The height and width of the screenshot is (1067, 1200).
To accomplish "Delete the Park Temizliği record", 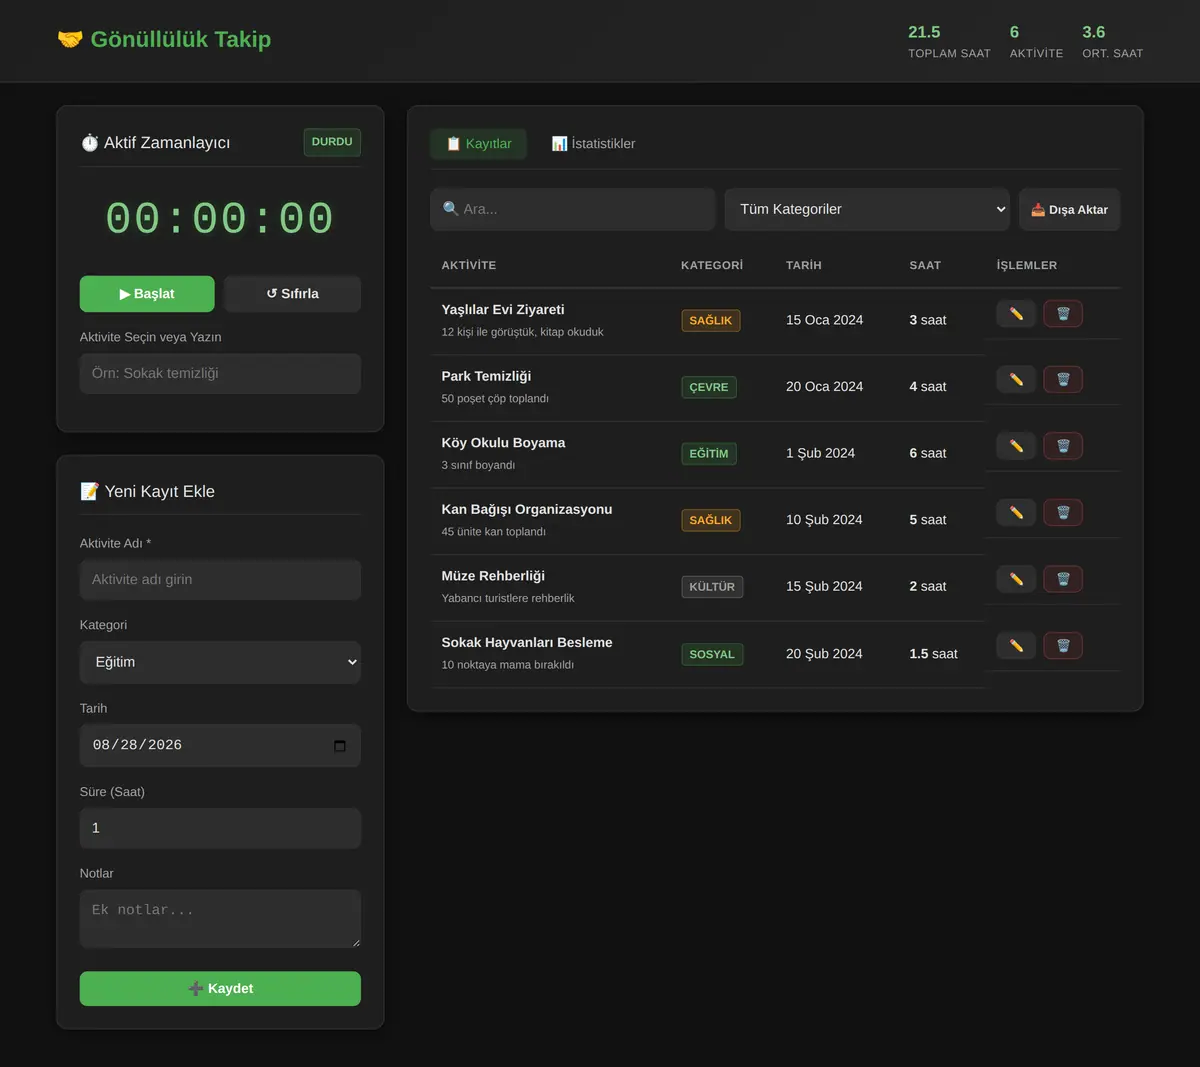I will [x=1063, y=380].
